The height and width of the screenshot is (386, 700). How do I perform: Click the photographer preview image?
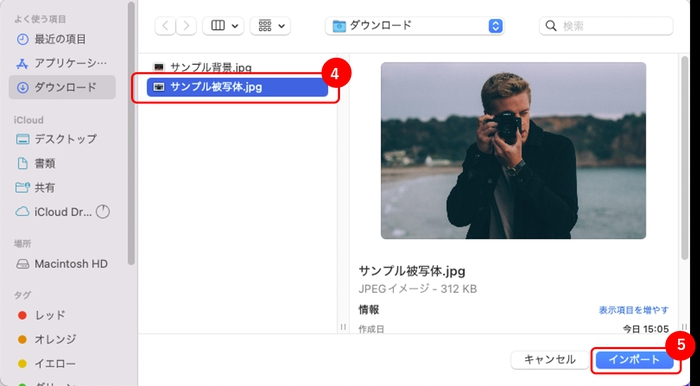point(513,150)
